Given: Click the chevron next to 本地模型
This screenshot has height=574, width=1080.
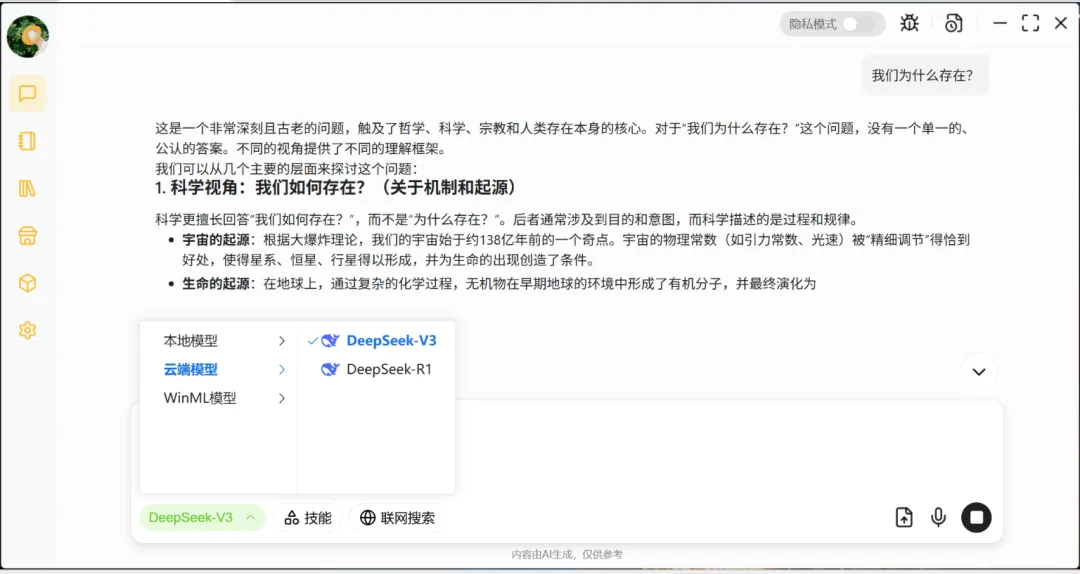Looking at the screenshot, I should pos(282,340).
